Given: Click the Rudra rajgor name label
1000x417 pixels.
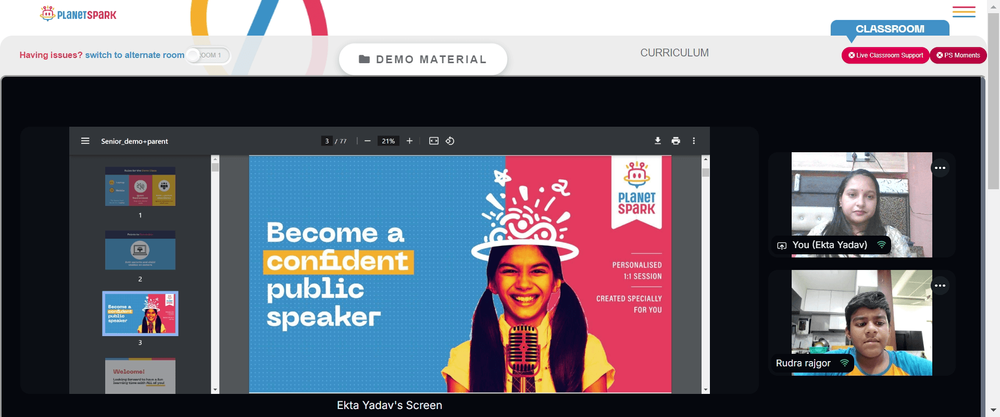Looking at the screenshot, I should [x=804, y=363].
